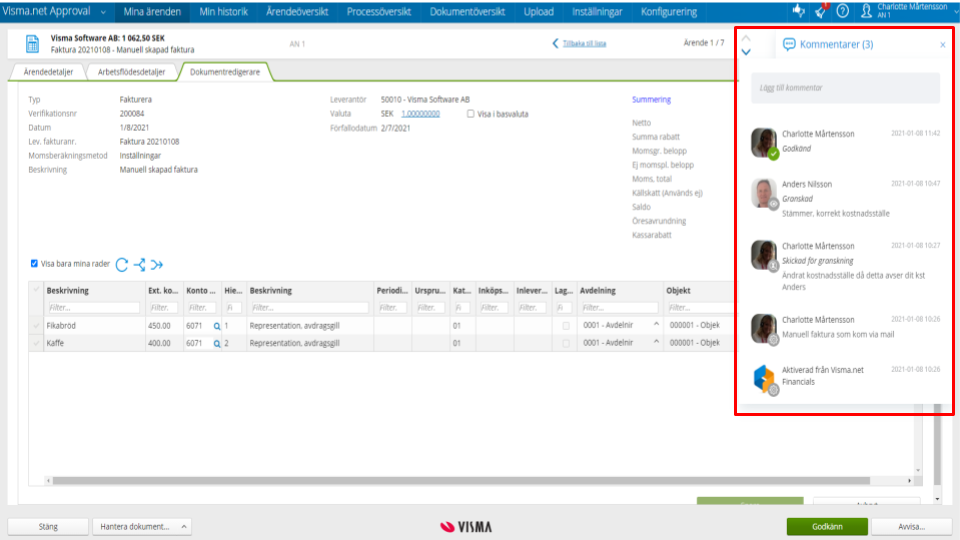Screen dimensions: 960x540
Task: Click the horizontal scrollbar under the table
Action: coord(461,481)
